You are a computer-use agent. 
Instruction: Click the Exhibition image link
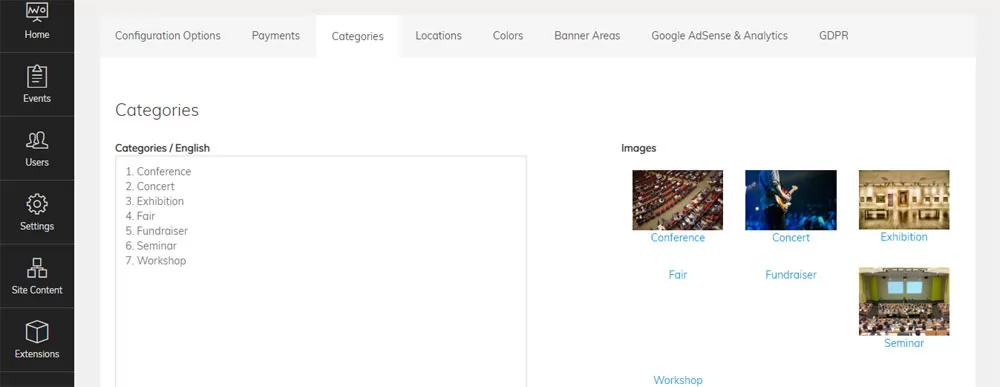click(x=904, y=237)
